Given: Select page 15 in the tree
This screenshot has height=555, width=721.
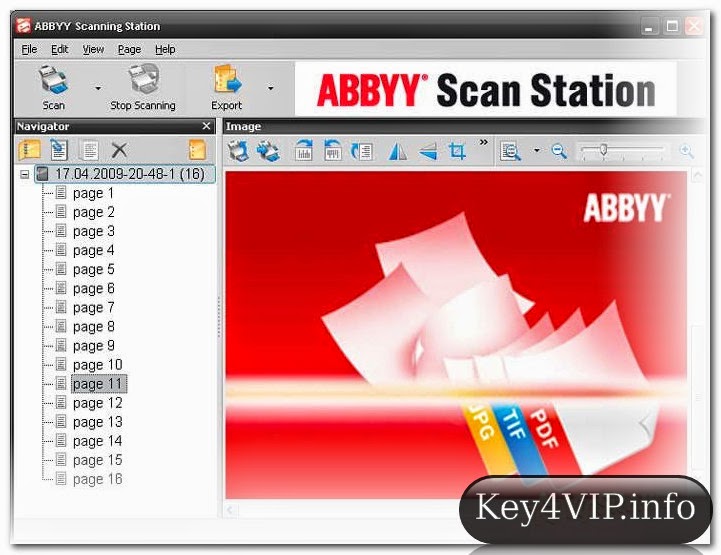Looking at the screenshot, I should (97, 460).
